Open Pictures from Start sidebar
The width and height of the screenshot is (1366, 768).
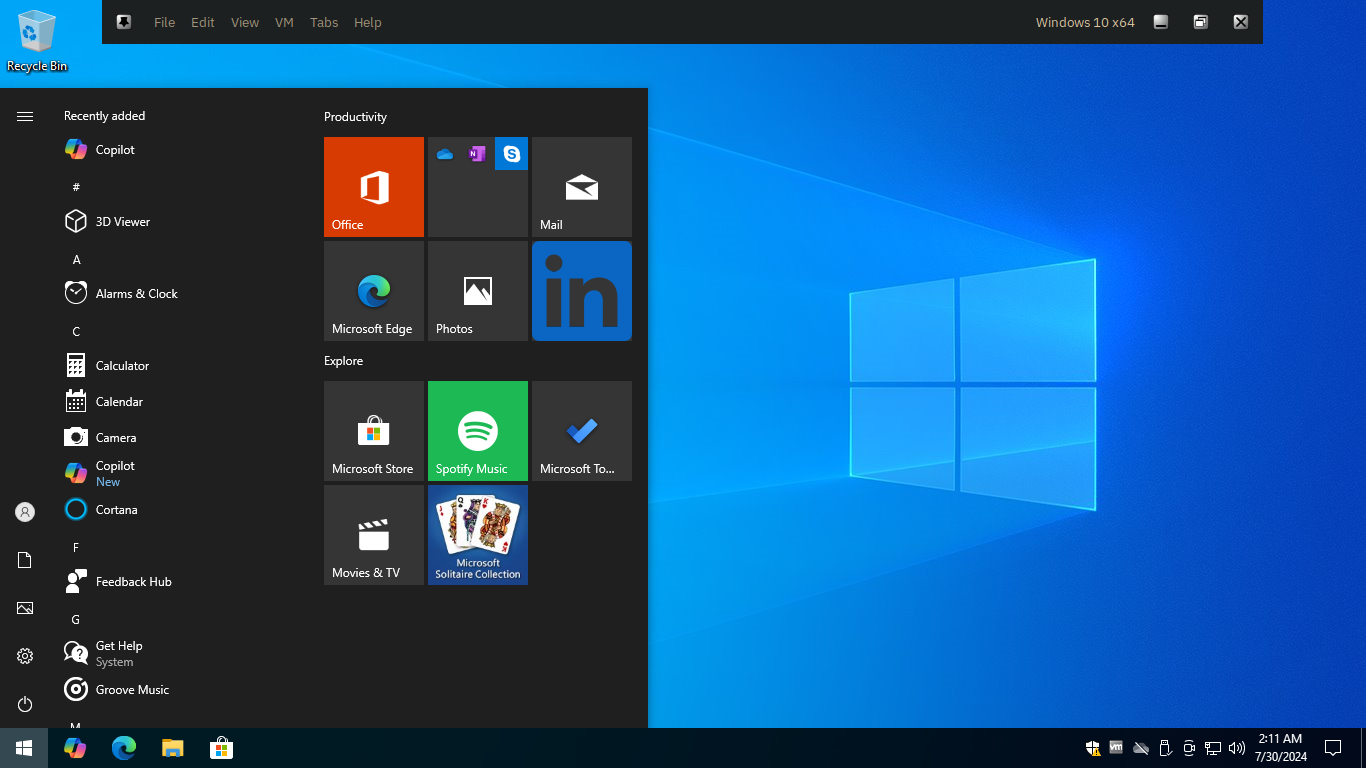tap(25, 608)
